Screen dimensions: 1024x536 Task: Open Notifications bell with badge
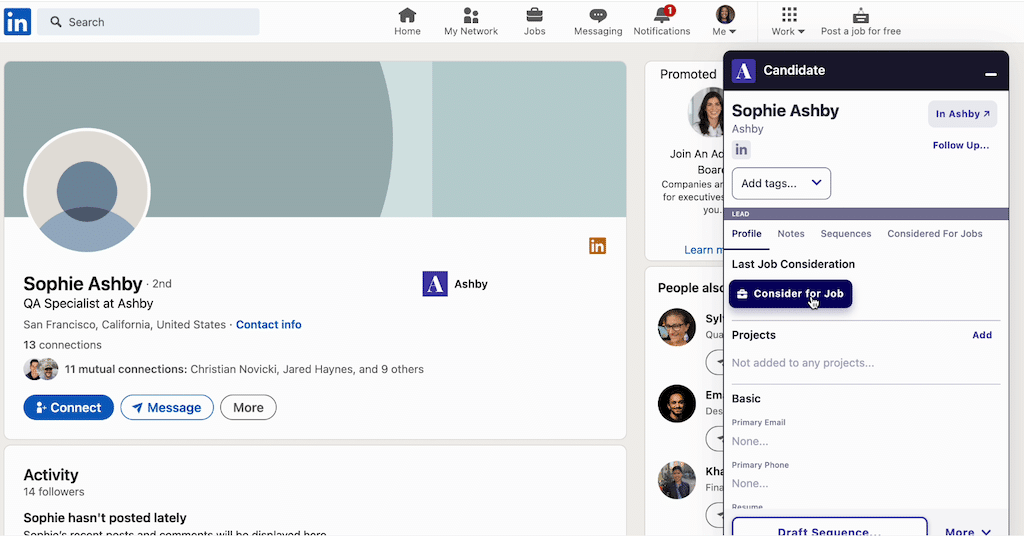click(x=662, y=22)
